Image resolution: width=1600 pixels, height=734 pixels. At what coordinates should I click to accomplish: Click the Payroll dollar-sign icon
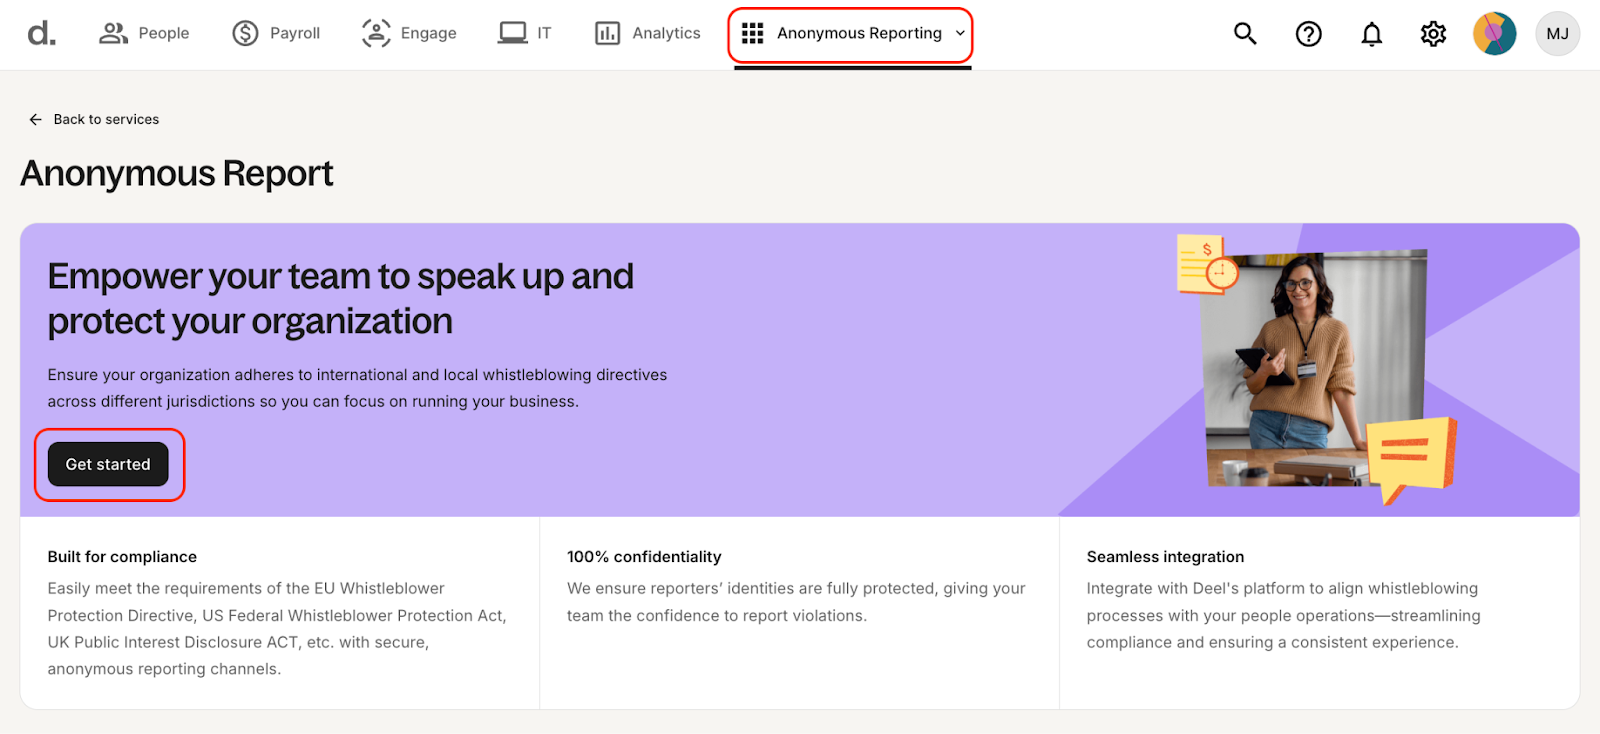point(245,33)
